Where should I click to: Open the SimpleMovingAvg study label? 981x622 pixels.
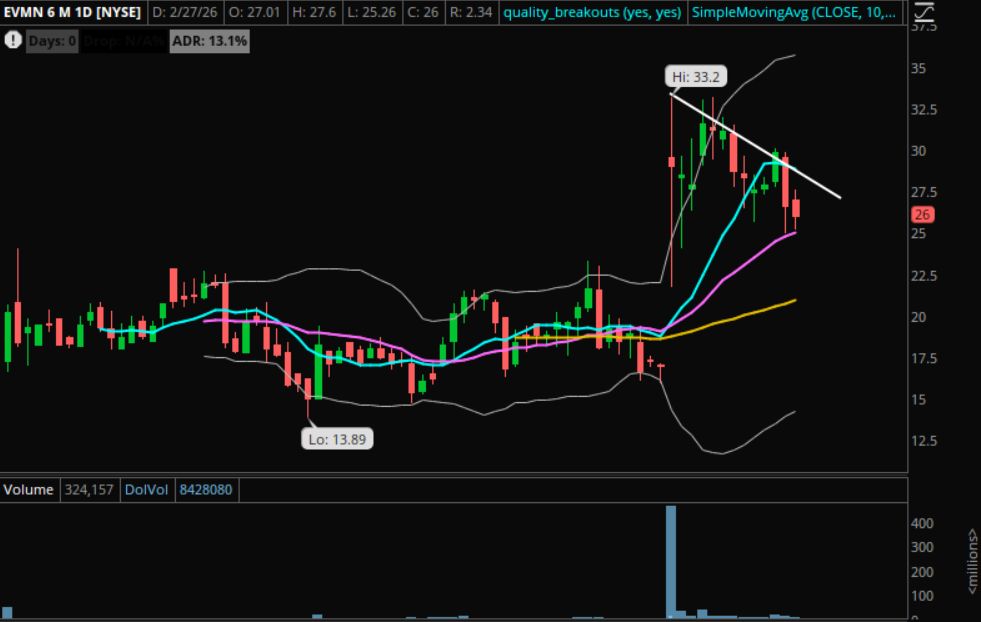click(x=794, y=13)
